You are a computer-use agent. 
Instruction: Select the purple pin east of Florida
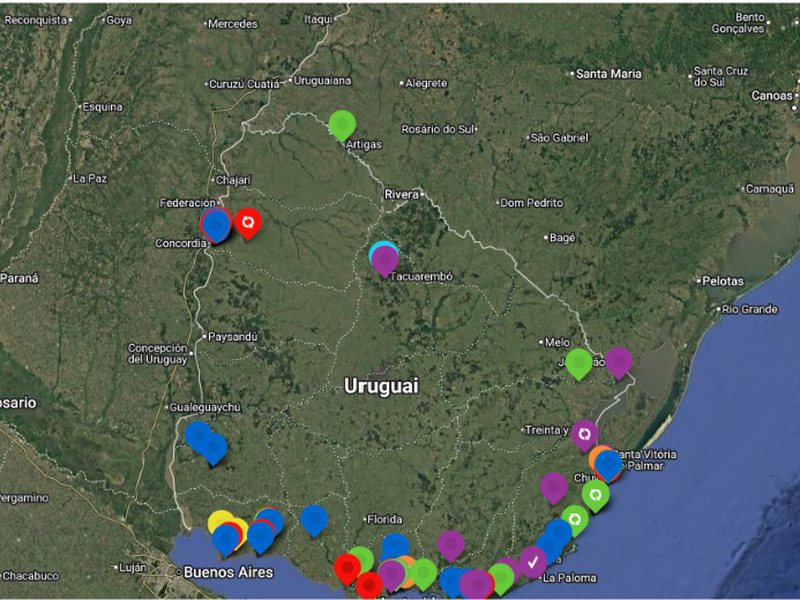point(451,544)
